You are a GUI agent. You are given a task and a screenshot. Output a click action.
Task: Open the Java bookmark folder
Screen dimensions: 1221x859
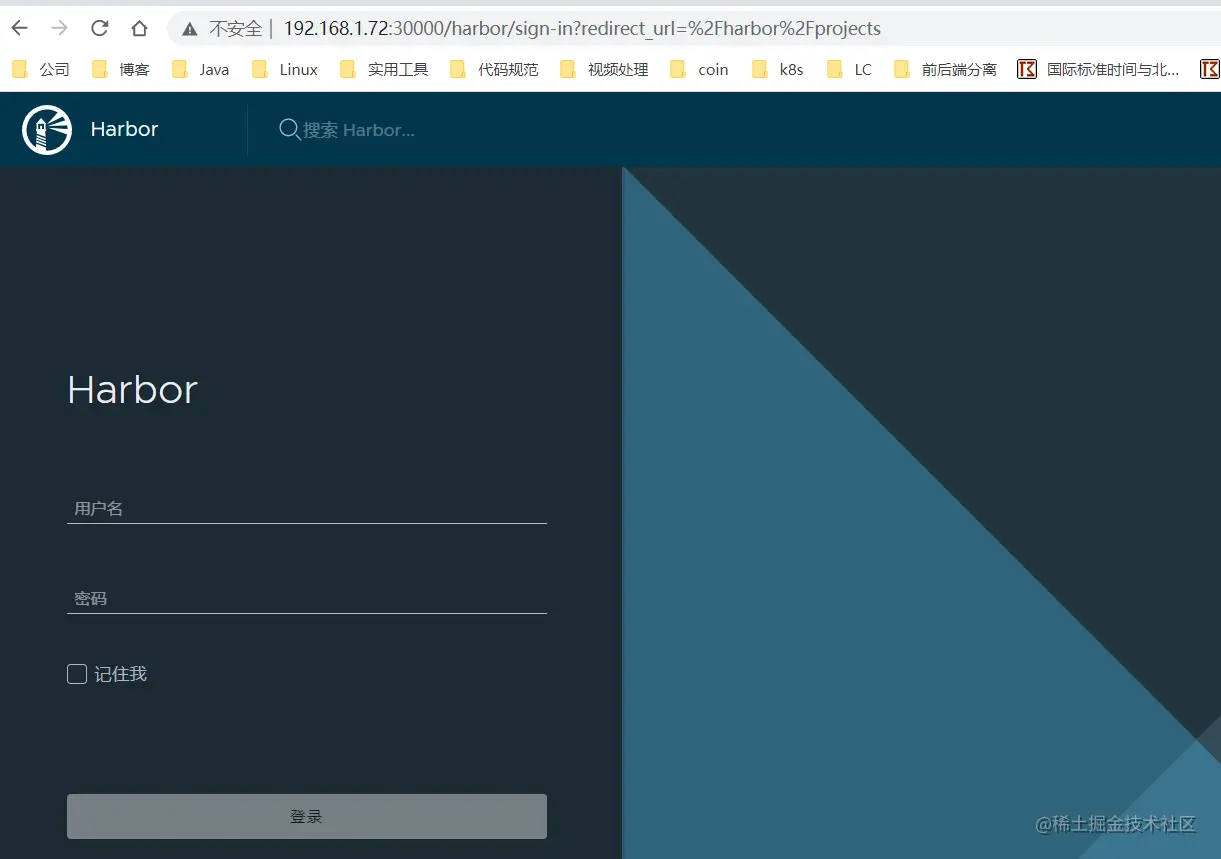coord(200,69)
